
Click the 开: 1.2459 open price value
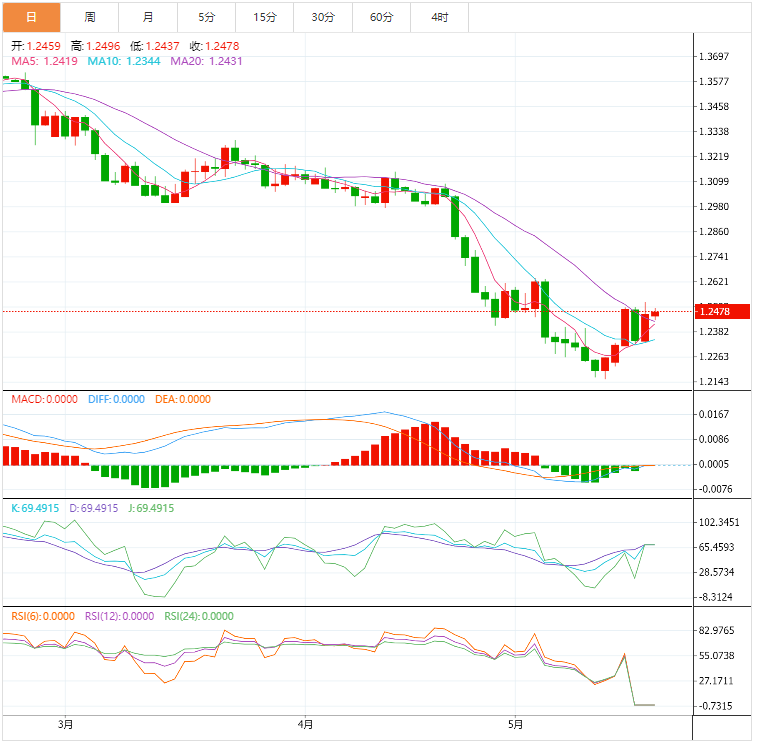coord(36,46)
